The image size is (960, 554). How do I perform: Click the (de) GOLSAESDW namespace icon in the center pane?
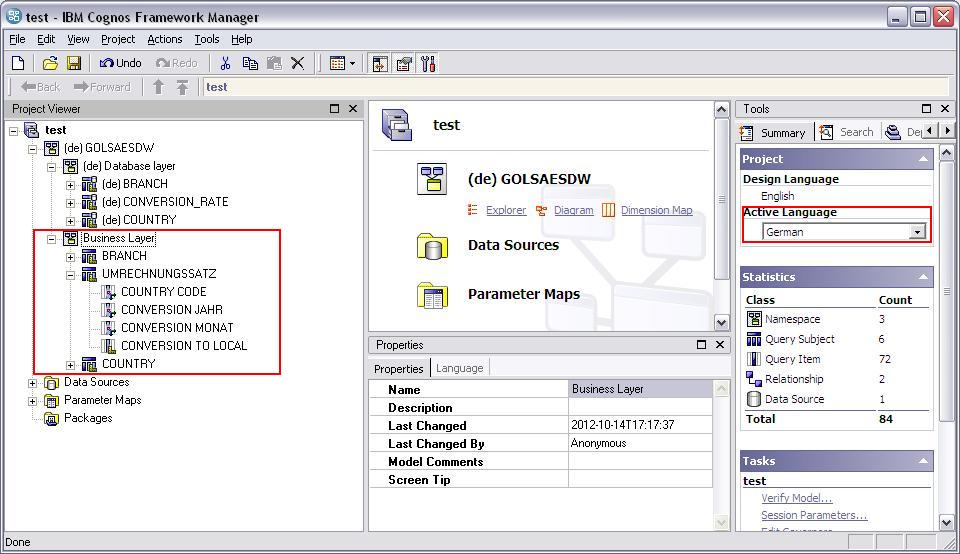pos(432,179)
